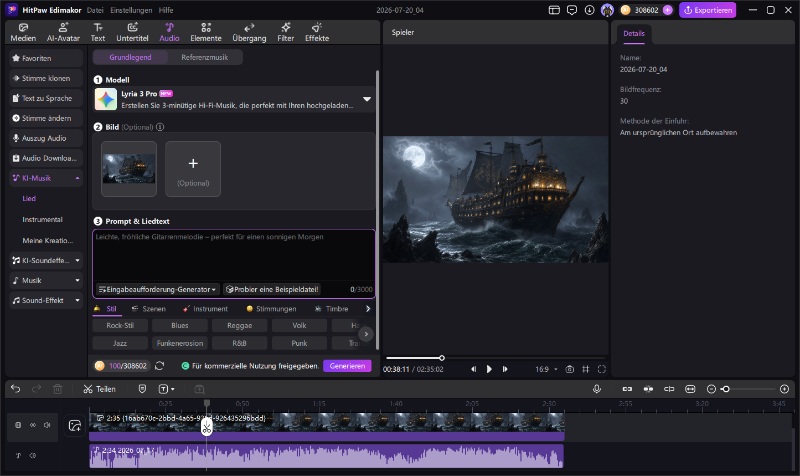The image size is (800, 476).
Task: Switch to the Referenzmusik tab
Action: (x=205, y=57)
